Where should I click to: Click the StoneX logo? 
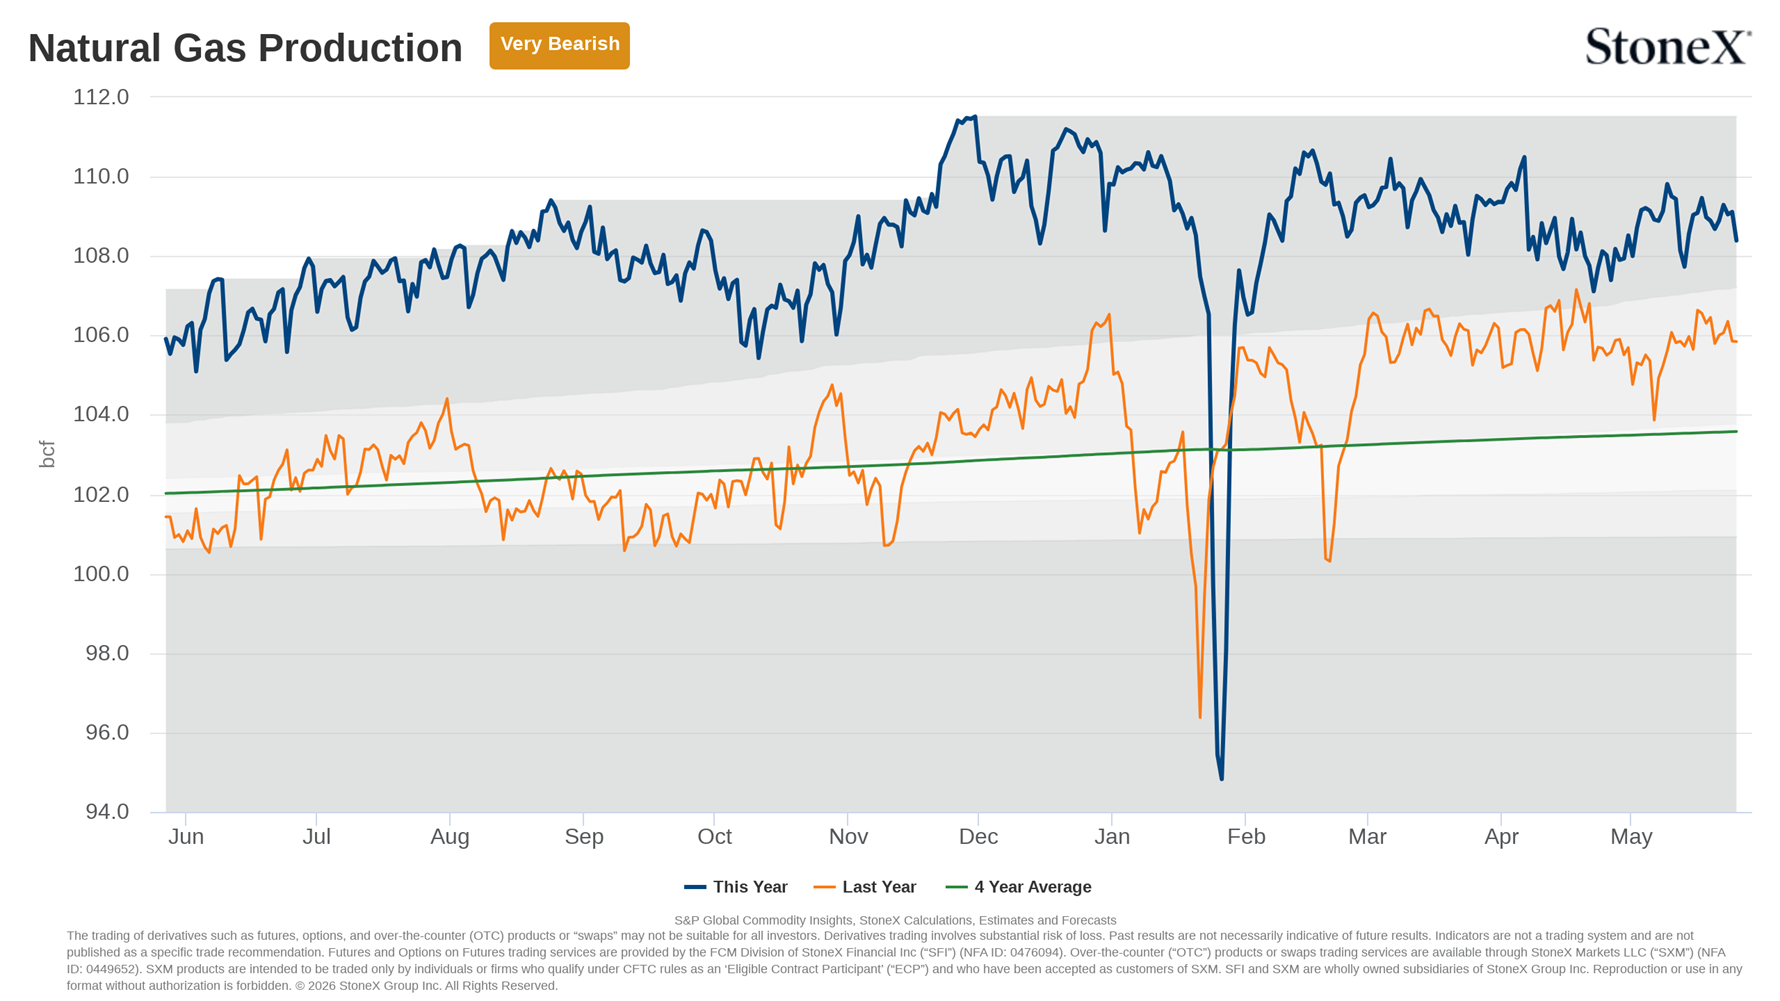pyautogui.click(x=1668, y=46)
